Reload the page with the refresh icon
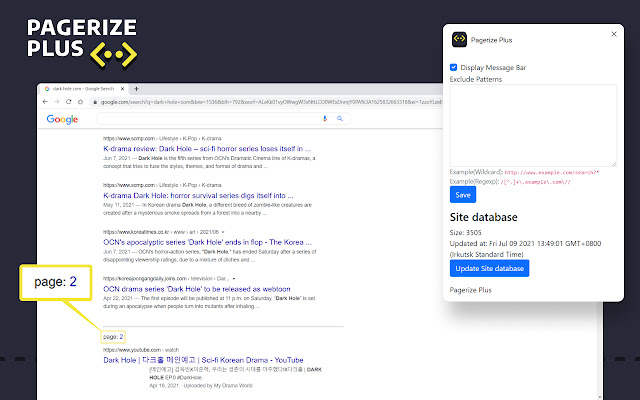 click(x=70, y=101)
